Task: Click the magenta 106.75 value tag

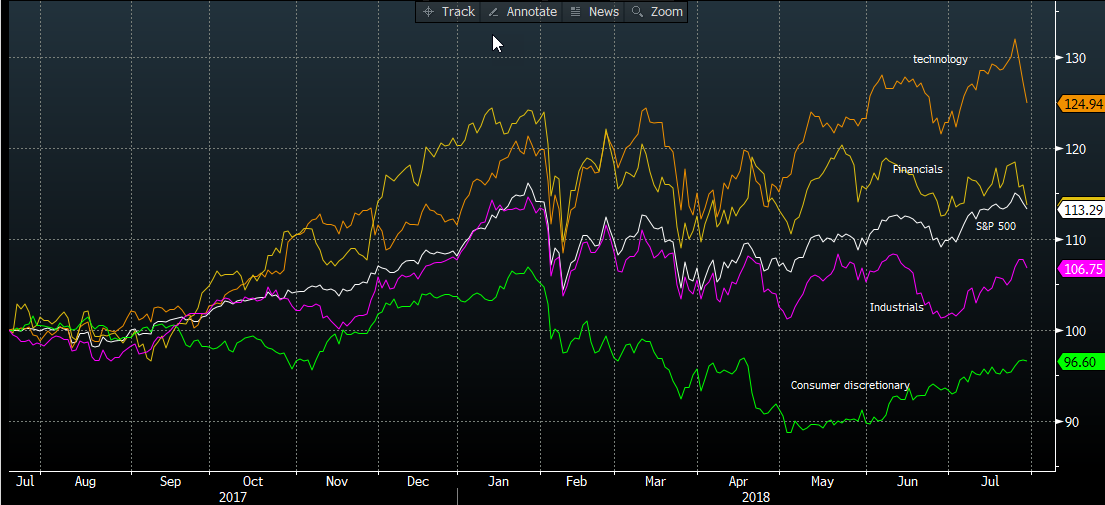Action: pyautogui.click(x=1080, y=268)
